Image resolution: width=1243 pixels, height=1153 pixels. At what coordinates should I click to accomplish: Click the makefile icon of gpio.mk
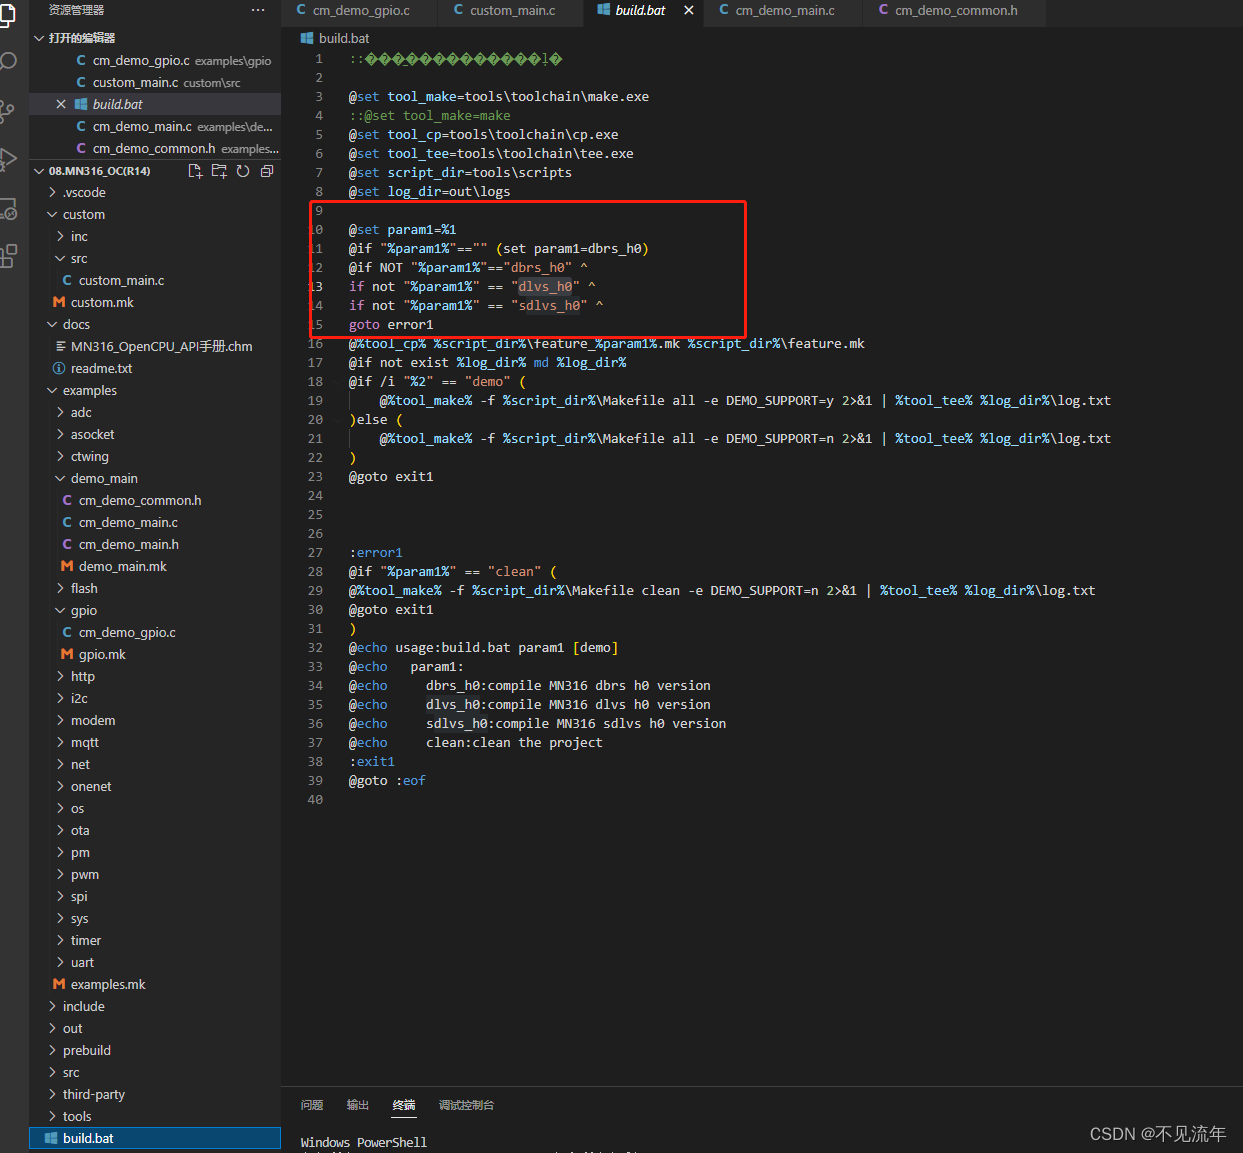(67, 654)
